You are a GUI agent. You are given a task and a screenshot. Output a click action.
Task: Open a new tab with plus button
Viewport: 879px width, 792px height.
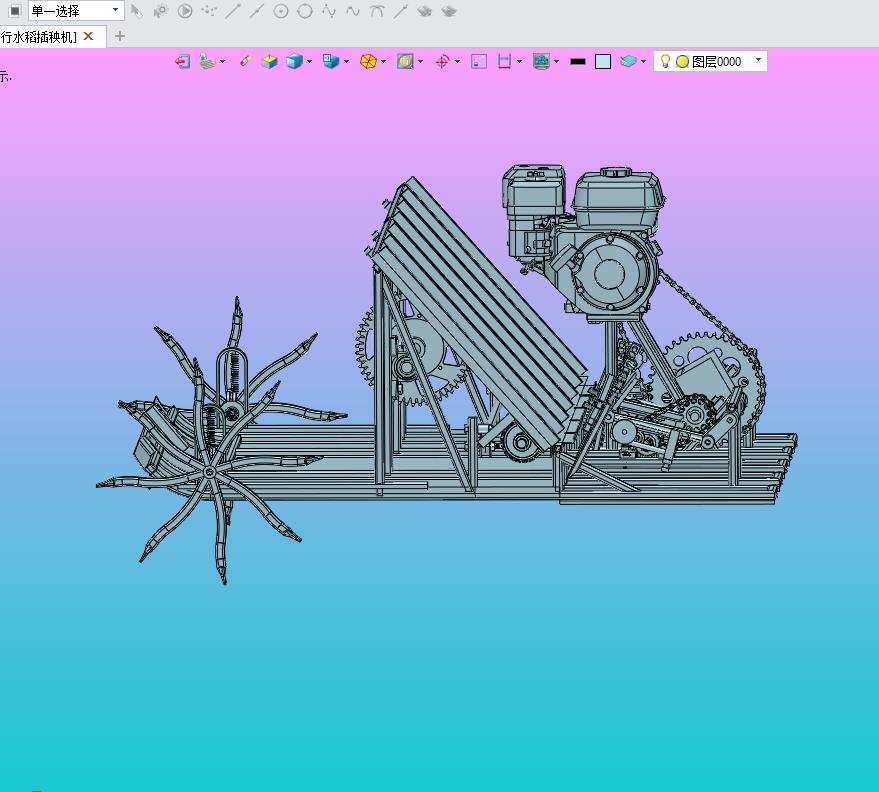click(120, 36)
